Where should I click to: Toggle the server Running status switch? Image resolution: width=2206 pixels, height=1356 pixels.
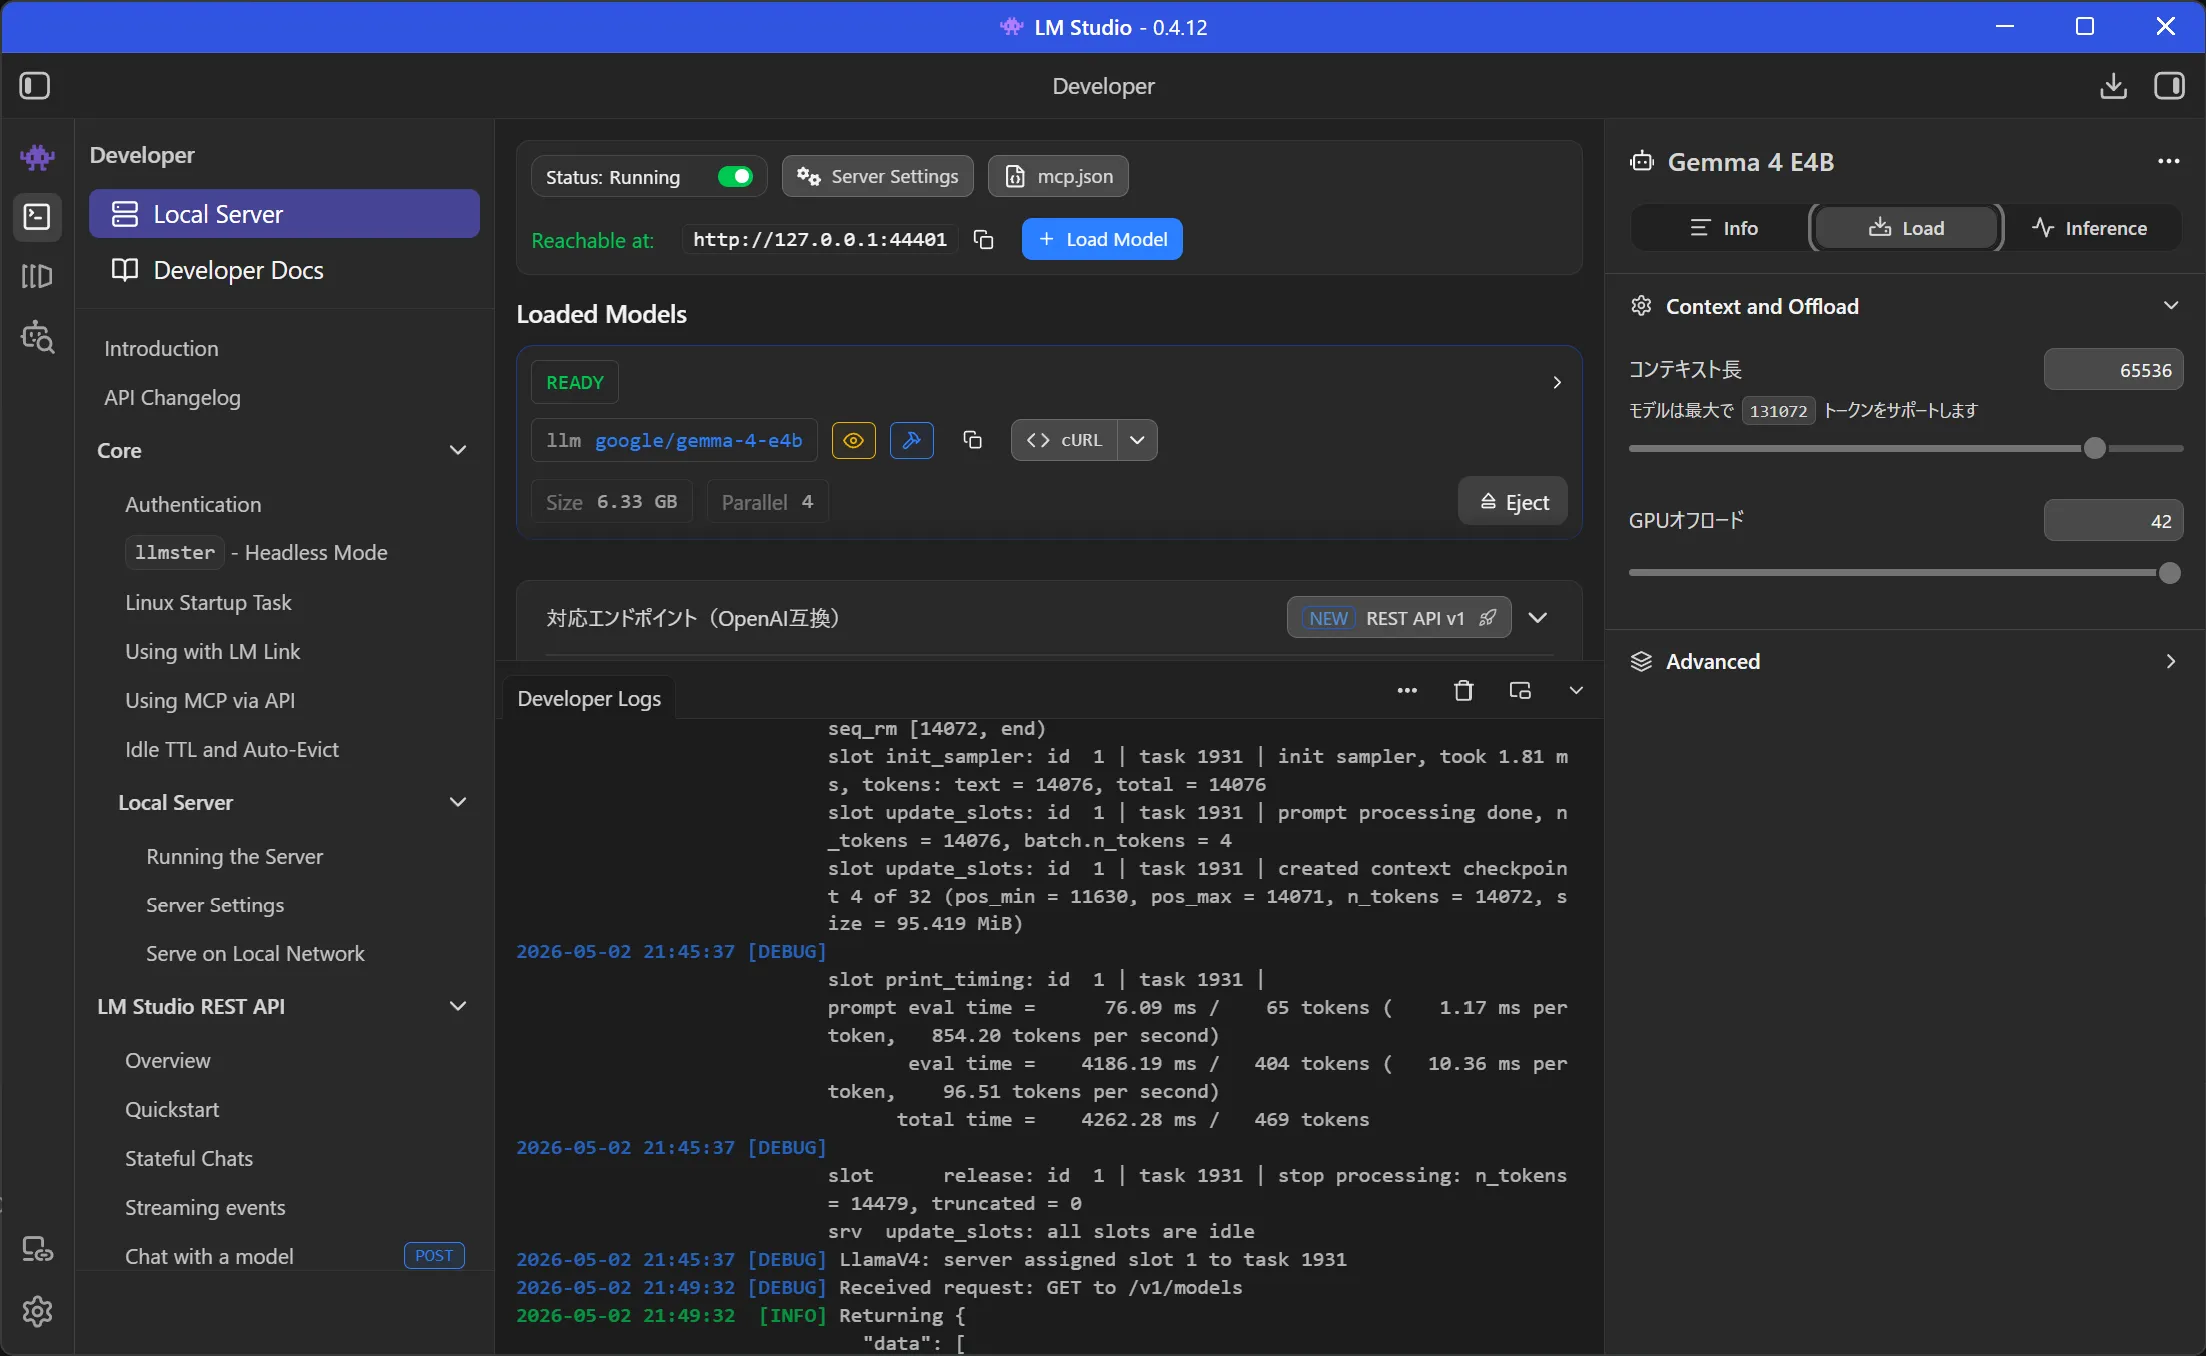click(x=735, y=177)
